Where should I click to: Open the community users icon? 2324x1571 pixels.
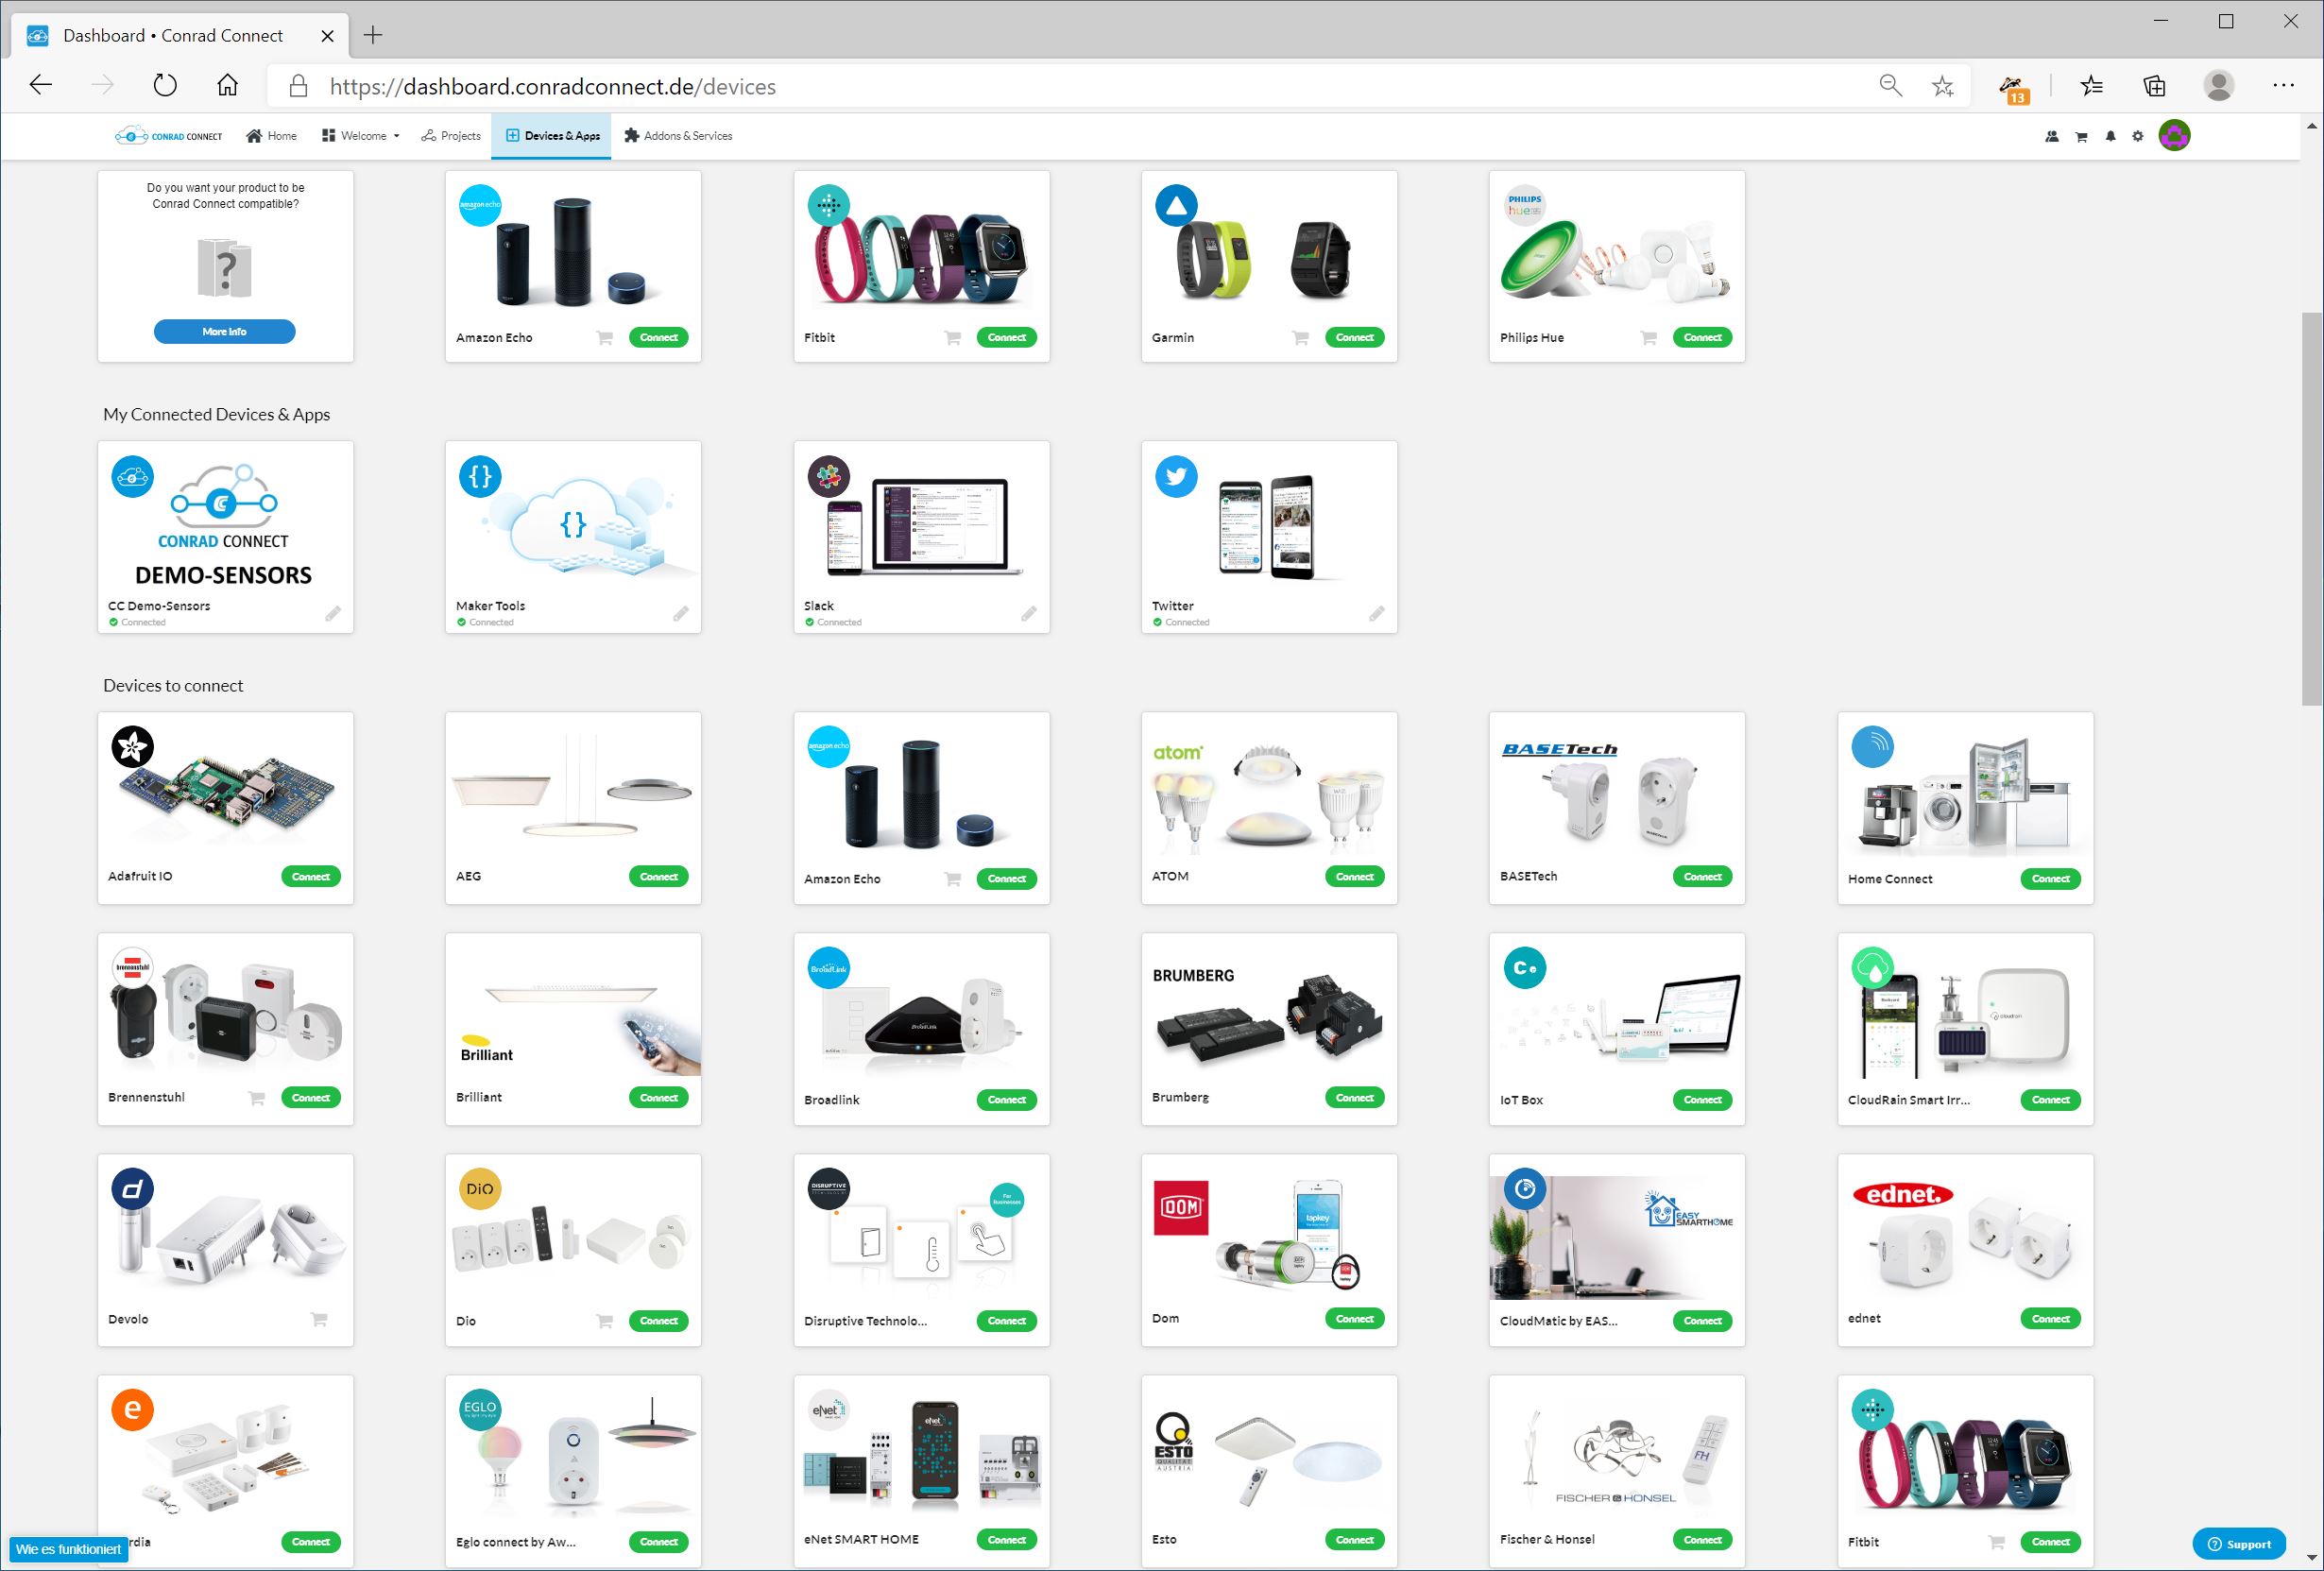click(x=2052, y=137)
